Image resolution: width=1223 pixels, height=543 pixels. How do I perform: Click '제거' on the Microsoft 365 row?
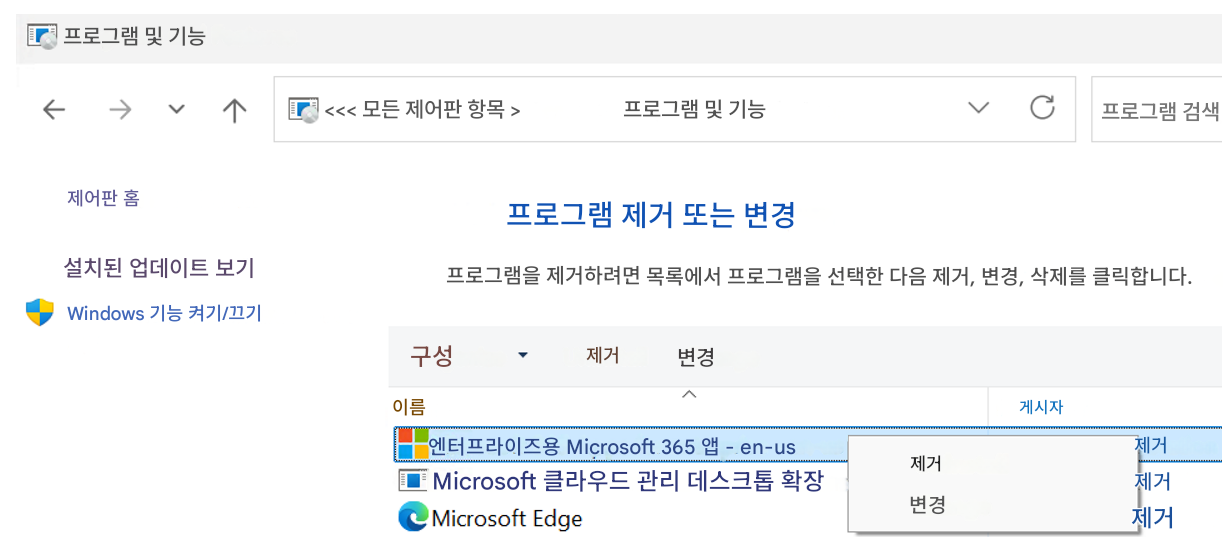coord(1151,445)
